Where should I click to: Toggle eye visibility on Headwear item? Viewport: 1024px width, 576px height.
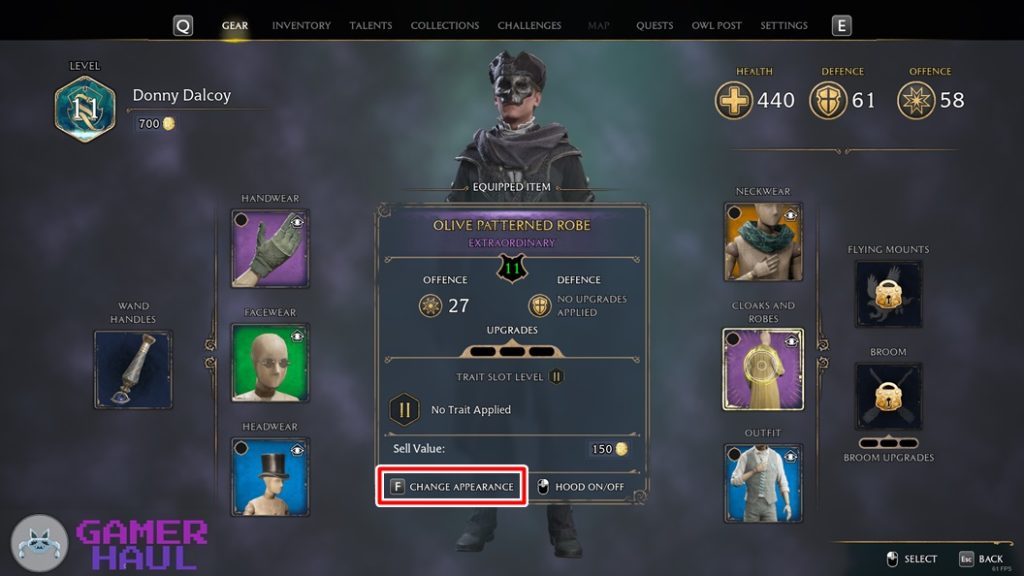pos(297,450)
